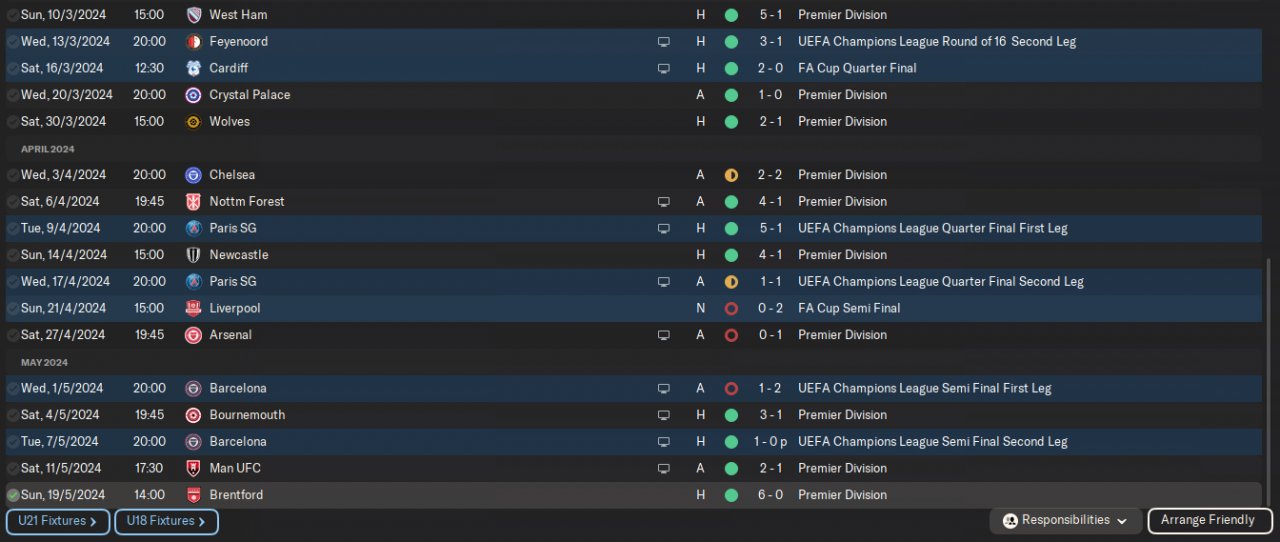Image resolution: width=1280 pixels, height=542 pixels.
Task: Click the red loss indicator for Arsenal match
Action: 731,335
